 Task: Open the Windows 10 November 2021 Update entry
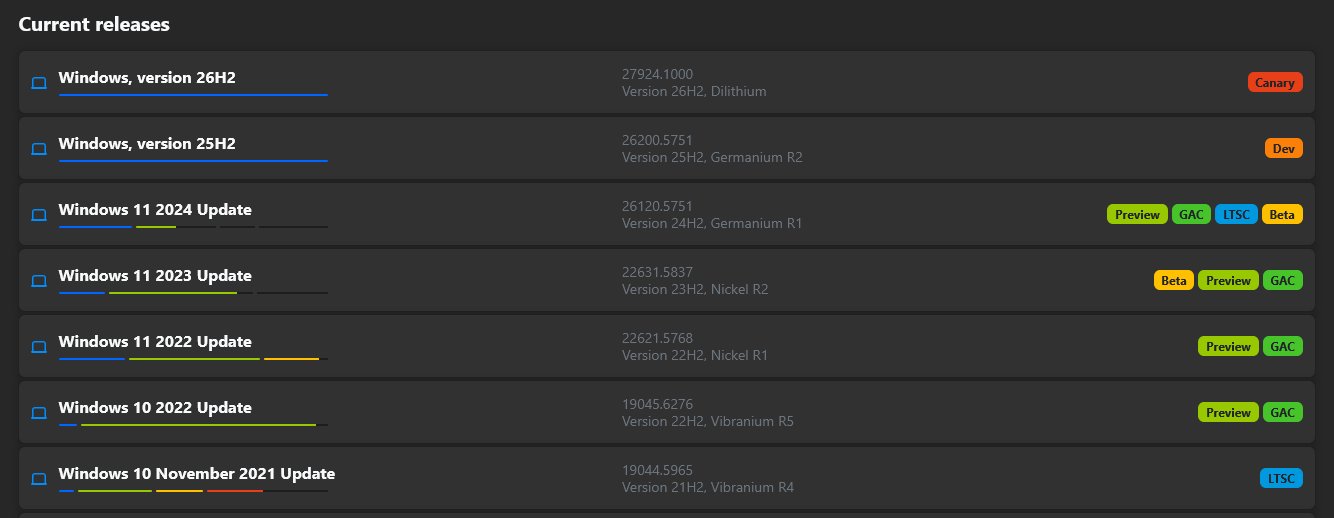coord(197,474)
